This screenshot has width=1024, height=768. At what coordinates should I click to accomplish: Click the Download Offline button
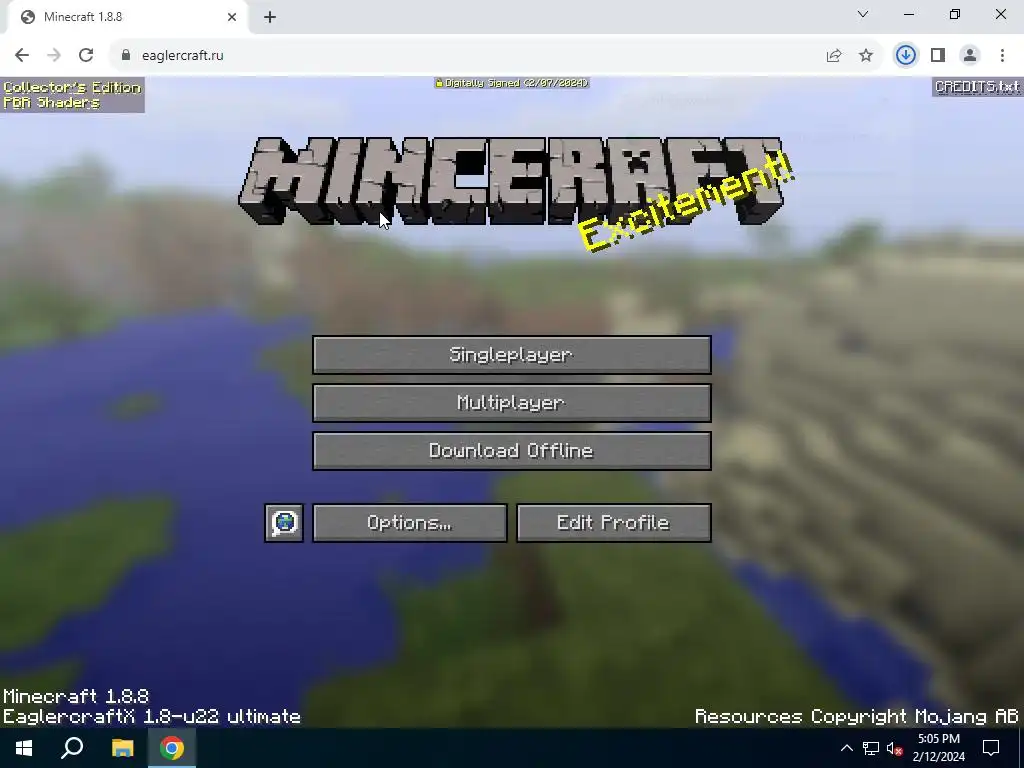511,451
